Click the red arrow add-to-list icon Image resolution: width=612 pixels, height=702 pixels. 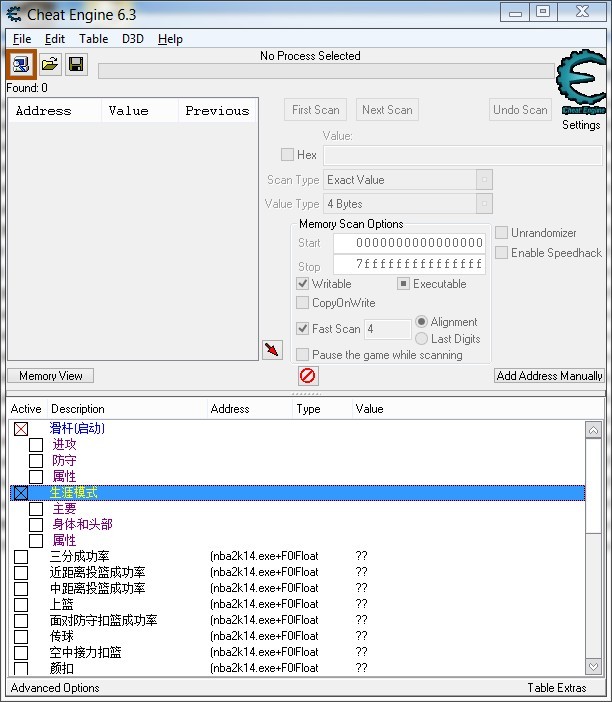point(272,350)
